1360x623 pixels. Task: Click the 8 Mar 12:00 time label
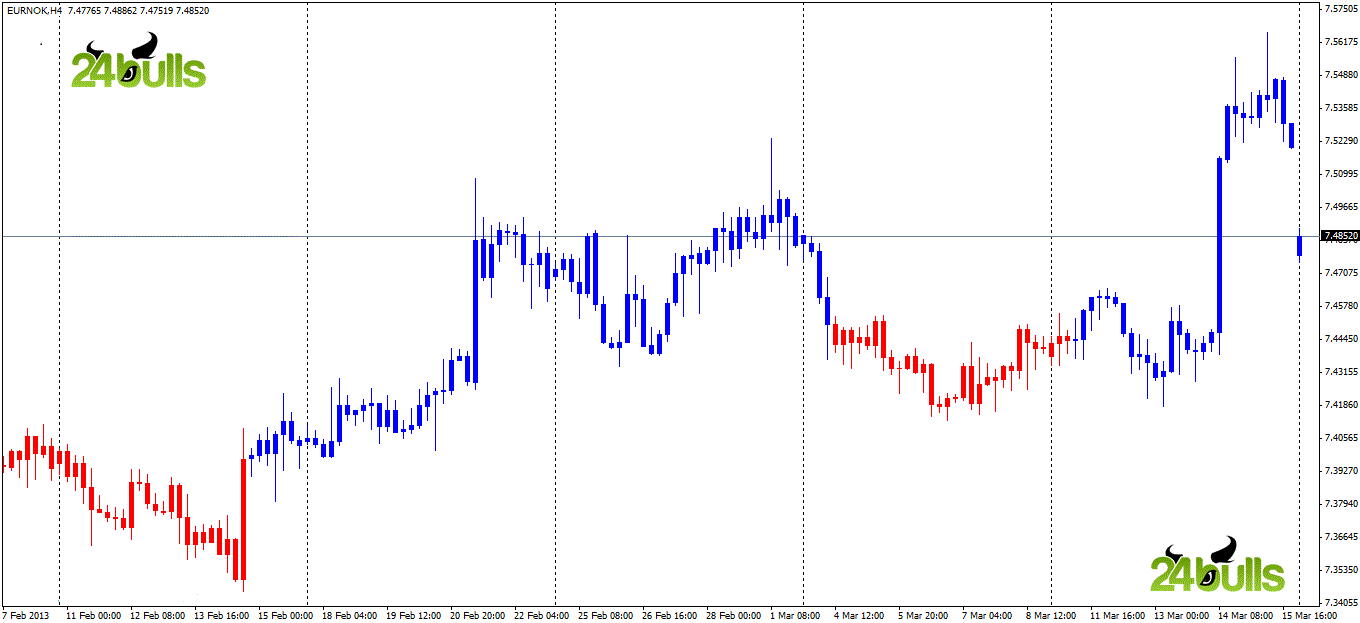[x=1051, y=616]
